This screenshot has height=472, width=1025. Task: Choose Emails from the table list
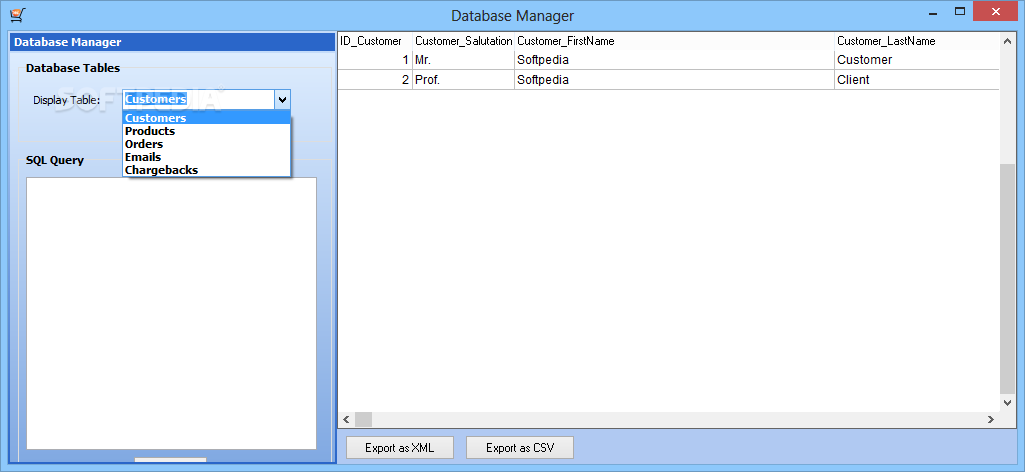[207, 157]
